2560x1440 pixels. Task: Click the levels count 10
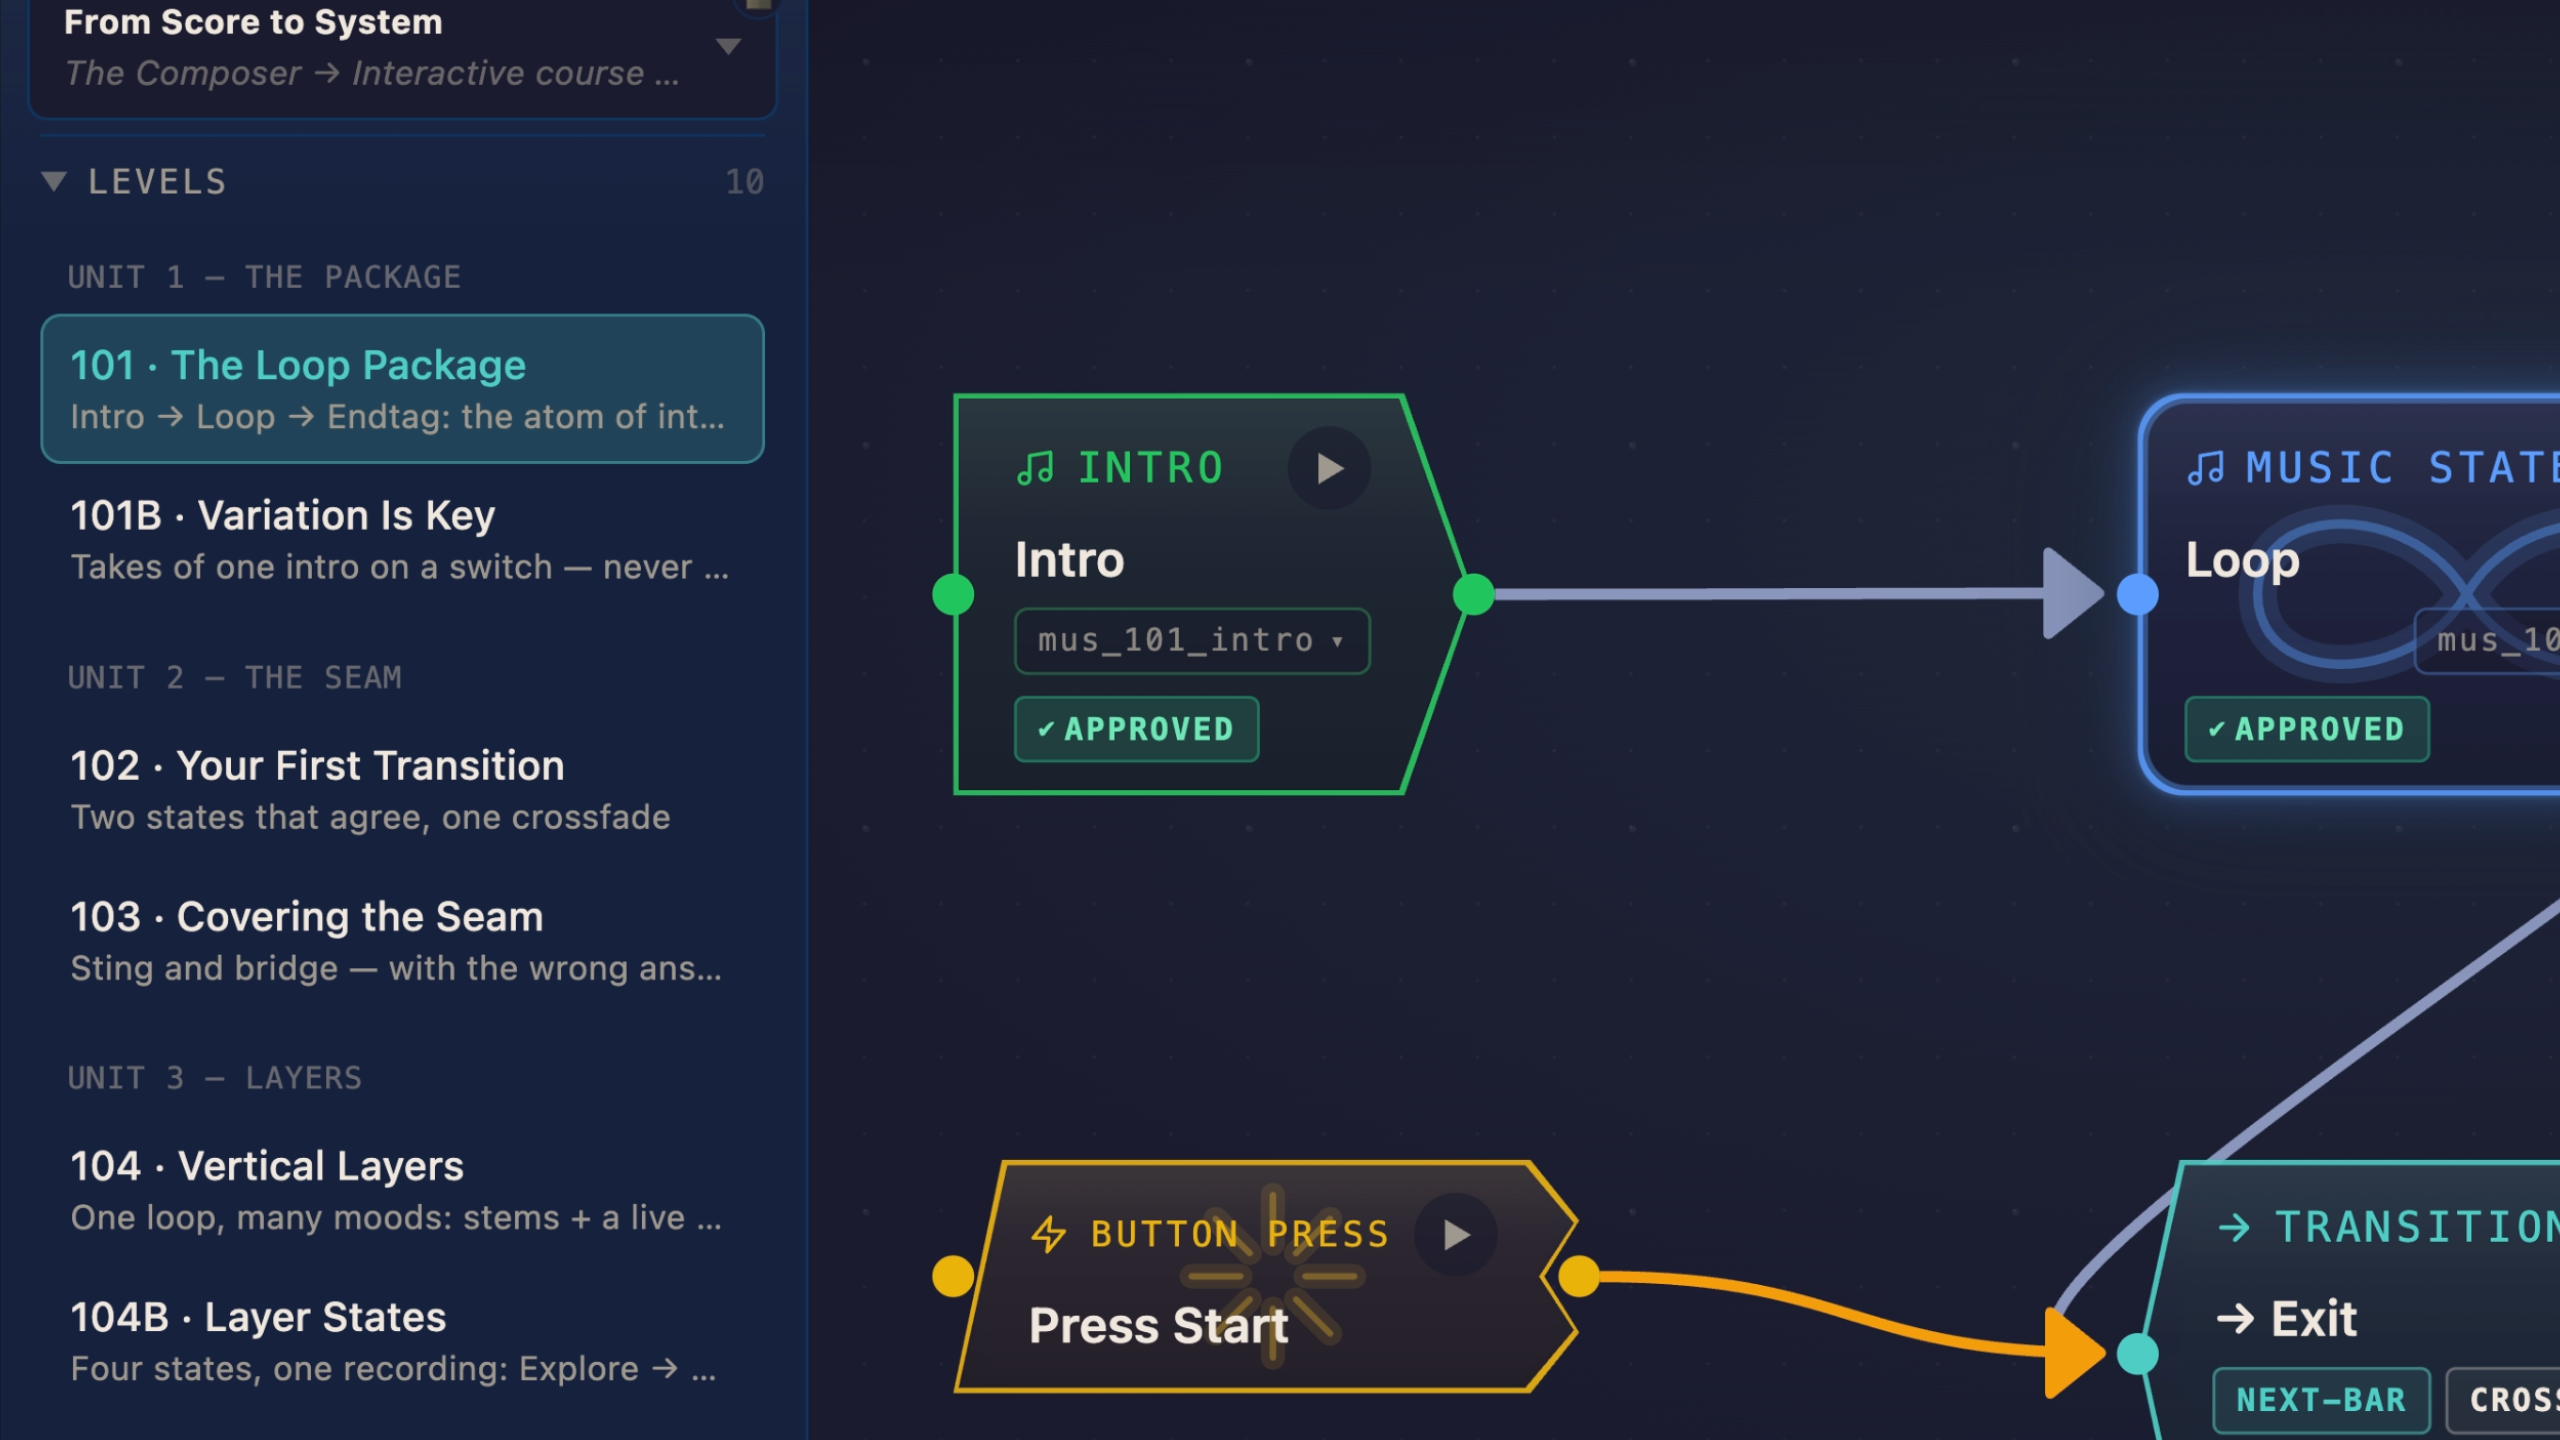click(x=745, y=181)
